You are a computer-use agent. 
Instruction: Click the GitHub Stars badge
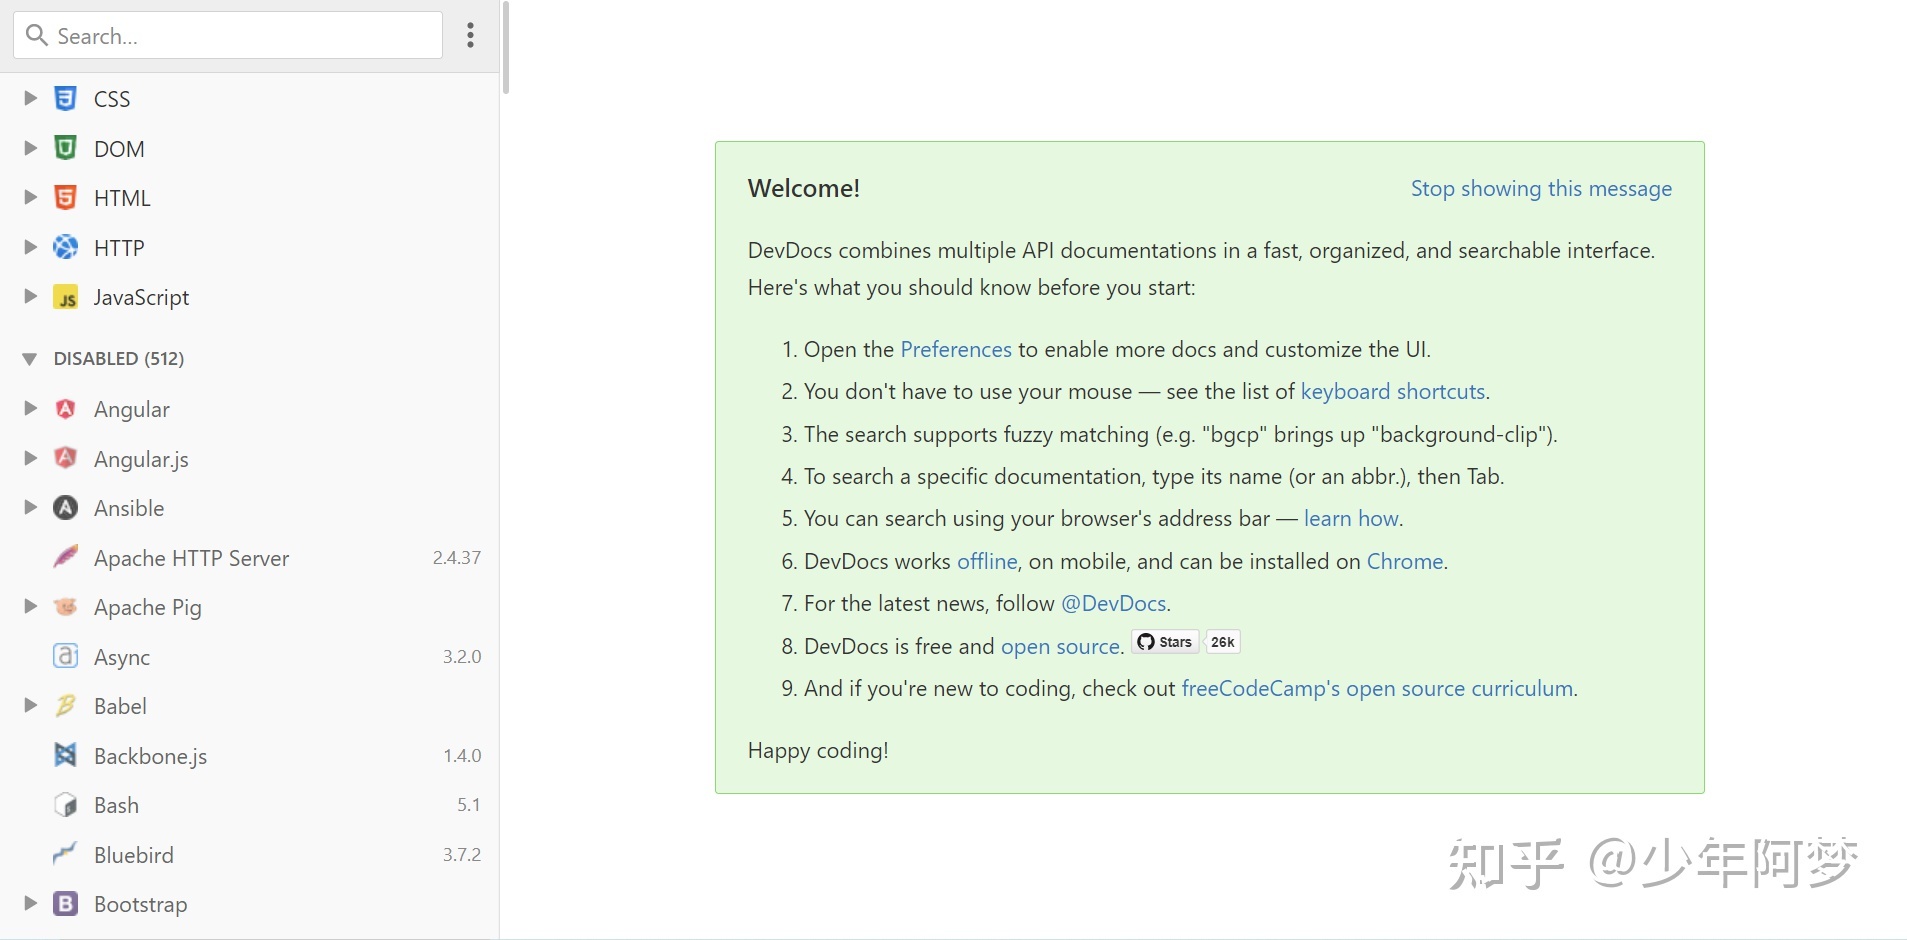click(1166, 642)
